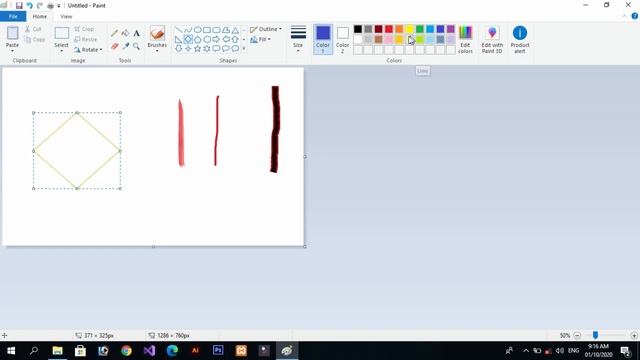Select the Eraser tool
640x360 pixels.
[x=115, y=46]
